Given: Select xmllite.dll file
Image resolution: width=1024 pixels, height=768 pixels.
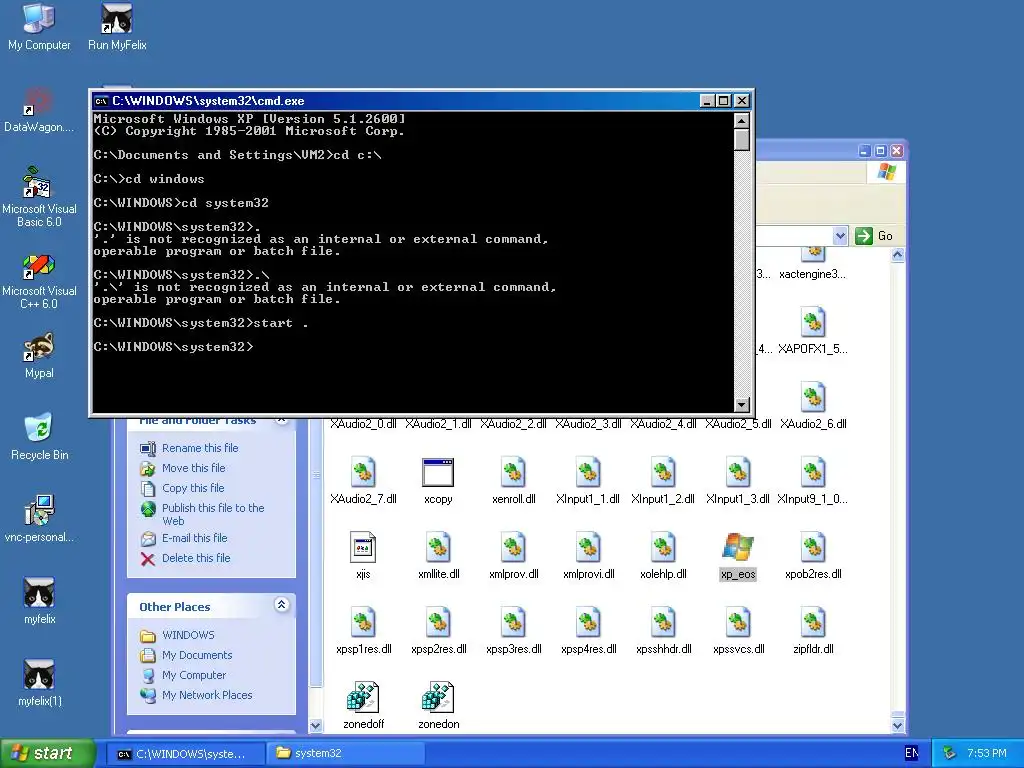Looking at the screenshot, I should (438, 556).
